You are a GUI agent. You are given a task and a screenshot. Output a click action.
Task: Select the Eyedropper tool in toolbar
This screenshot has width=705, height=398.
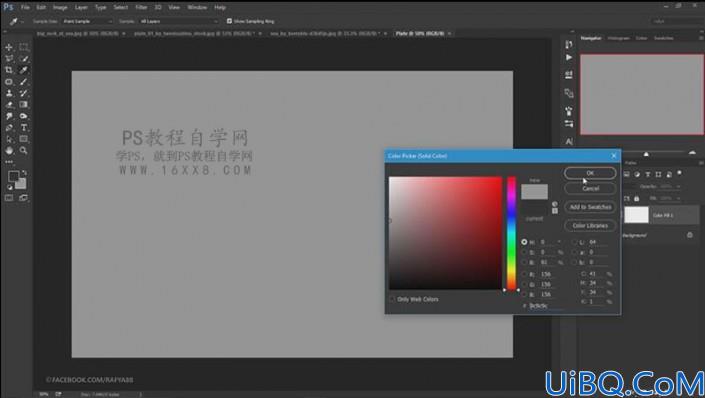[23, 70]
